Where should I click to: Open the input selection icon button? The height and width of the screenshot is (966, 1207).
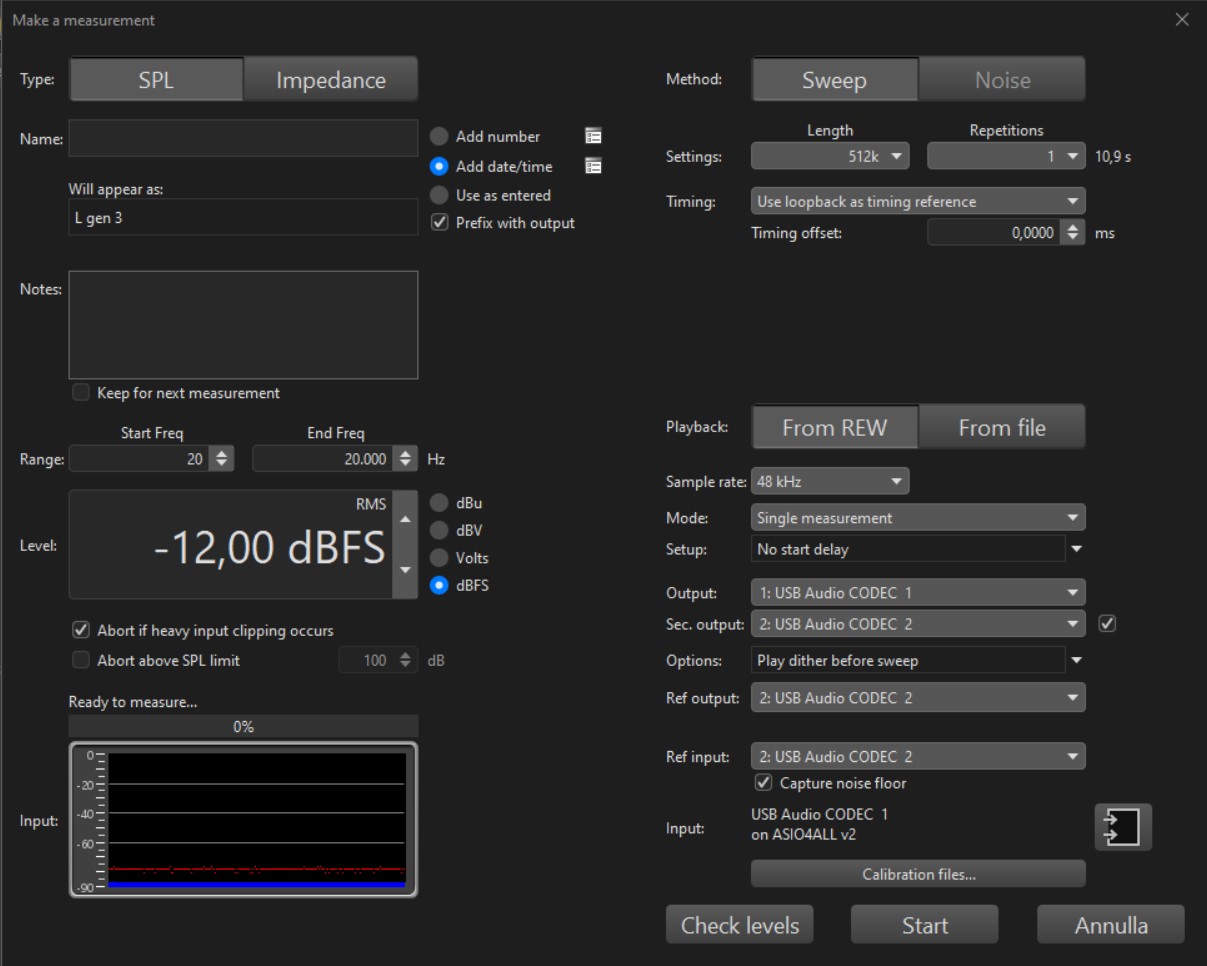[1123, 827]
